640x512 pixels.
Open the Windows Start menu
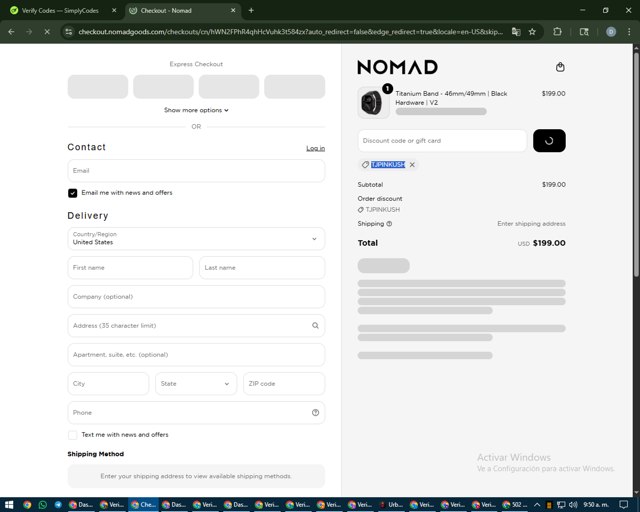tap(9, 505)
